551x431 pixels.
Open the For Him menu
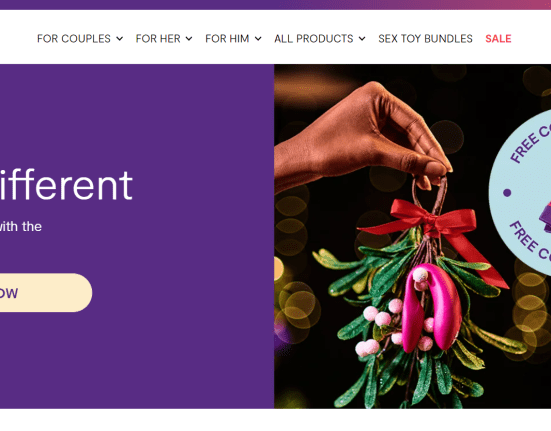point(233,39)
